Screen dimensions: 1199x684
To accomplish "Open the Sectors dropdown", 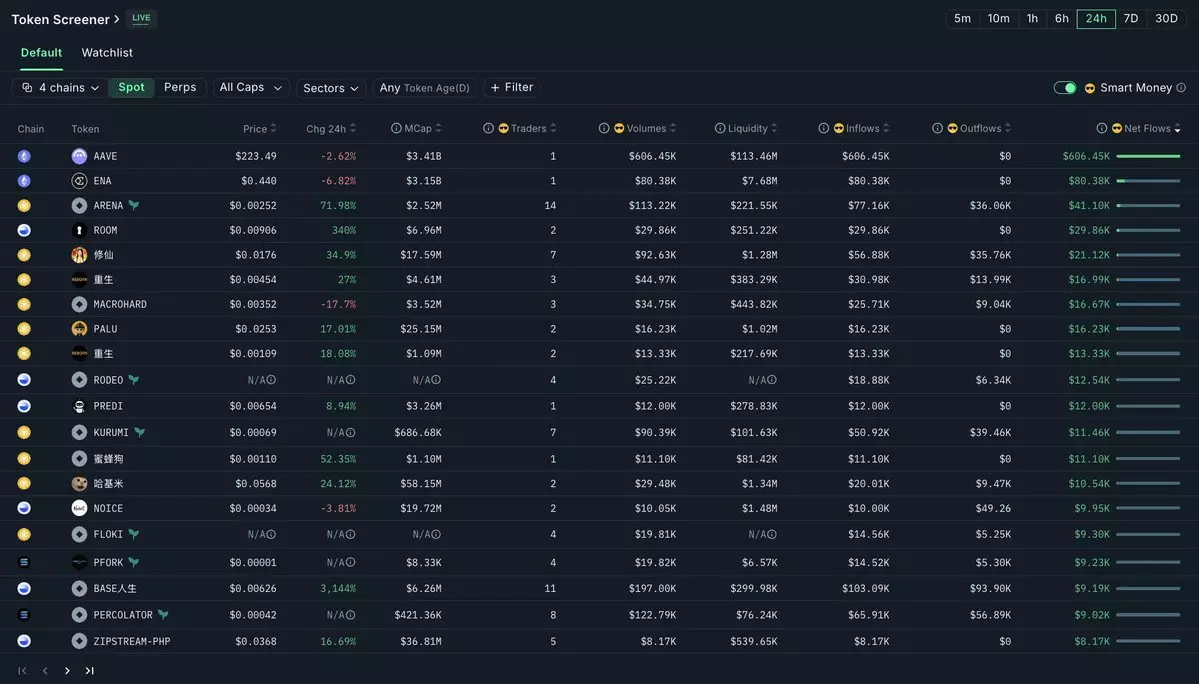I will point(330,88).
